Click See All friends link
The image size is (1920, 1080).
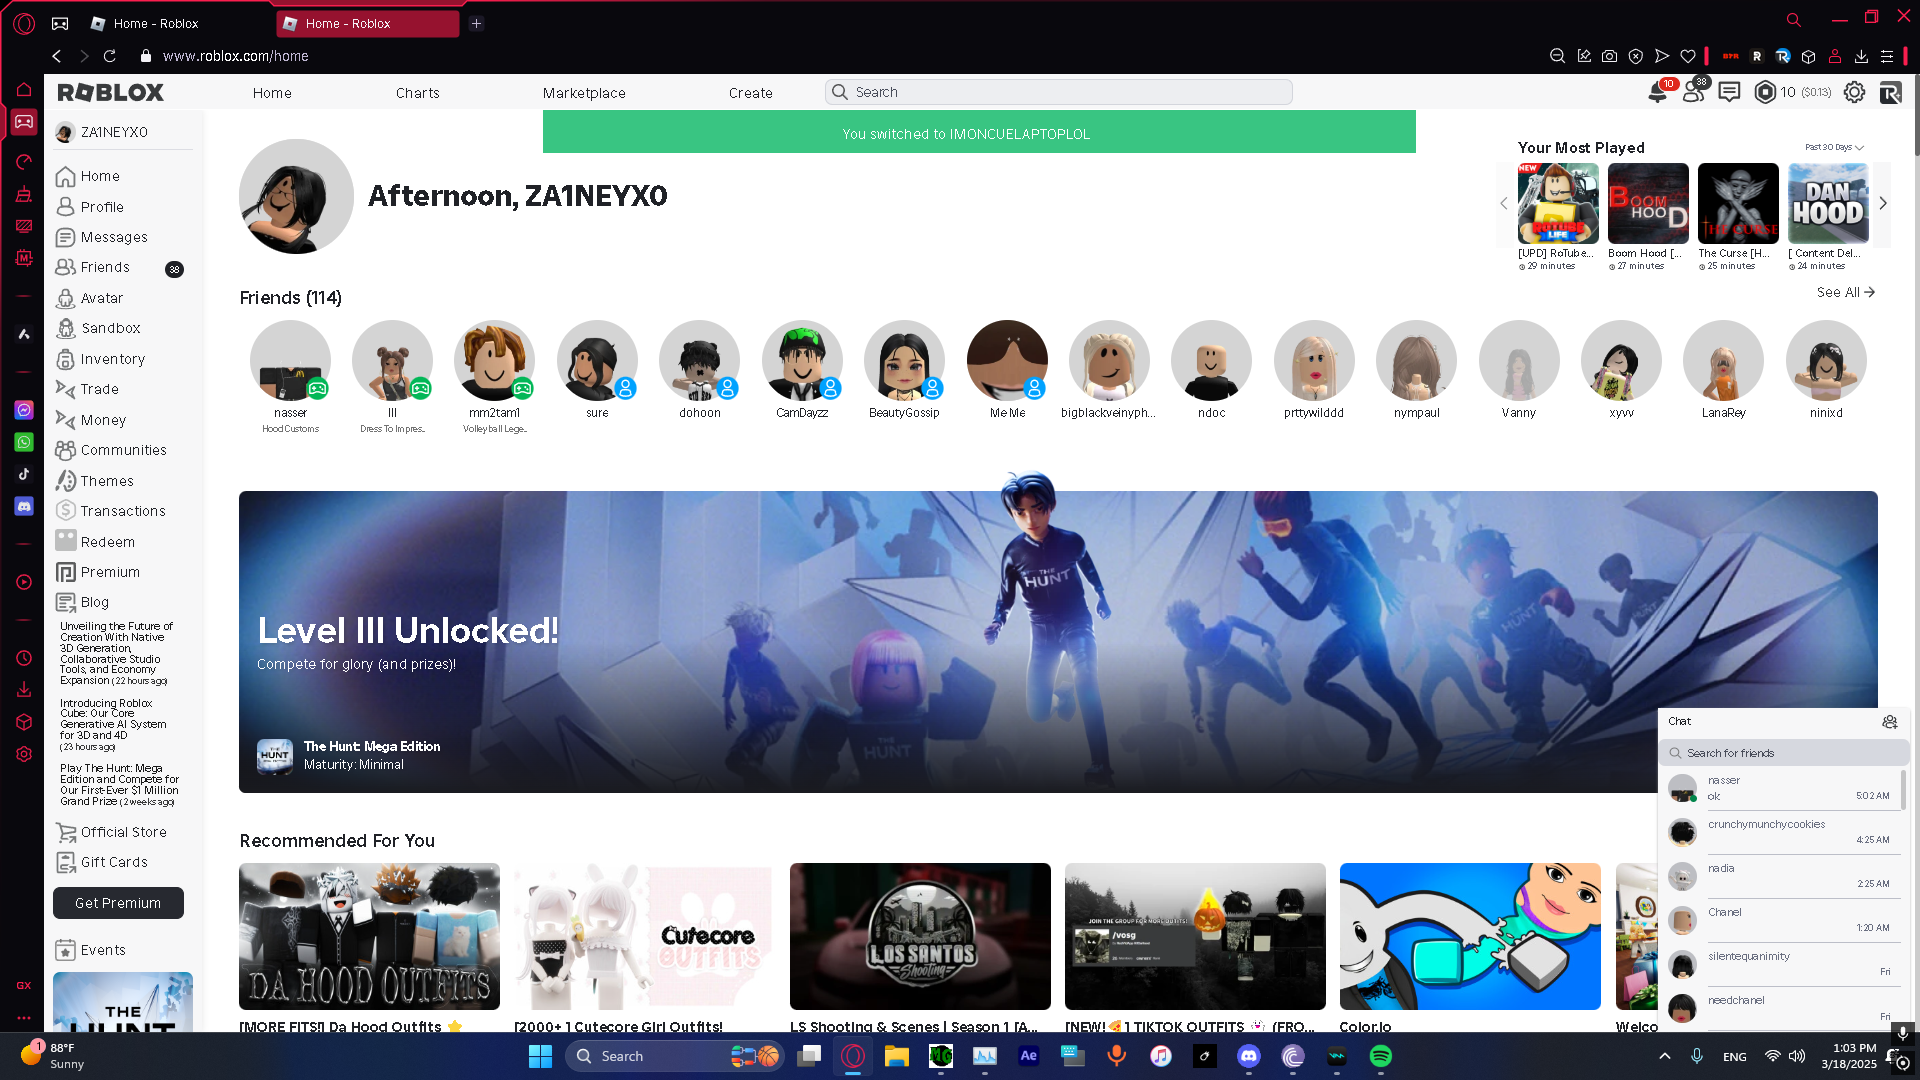pyautogui.click(x=1845, y=292)
